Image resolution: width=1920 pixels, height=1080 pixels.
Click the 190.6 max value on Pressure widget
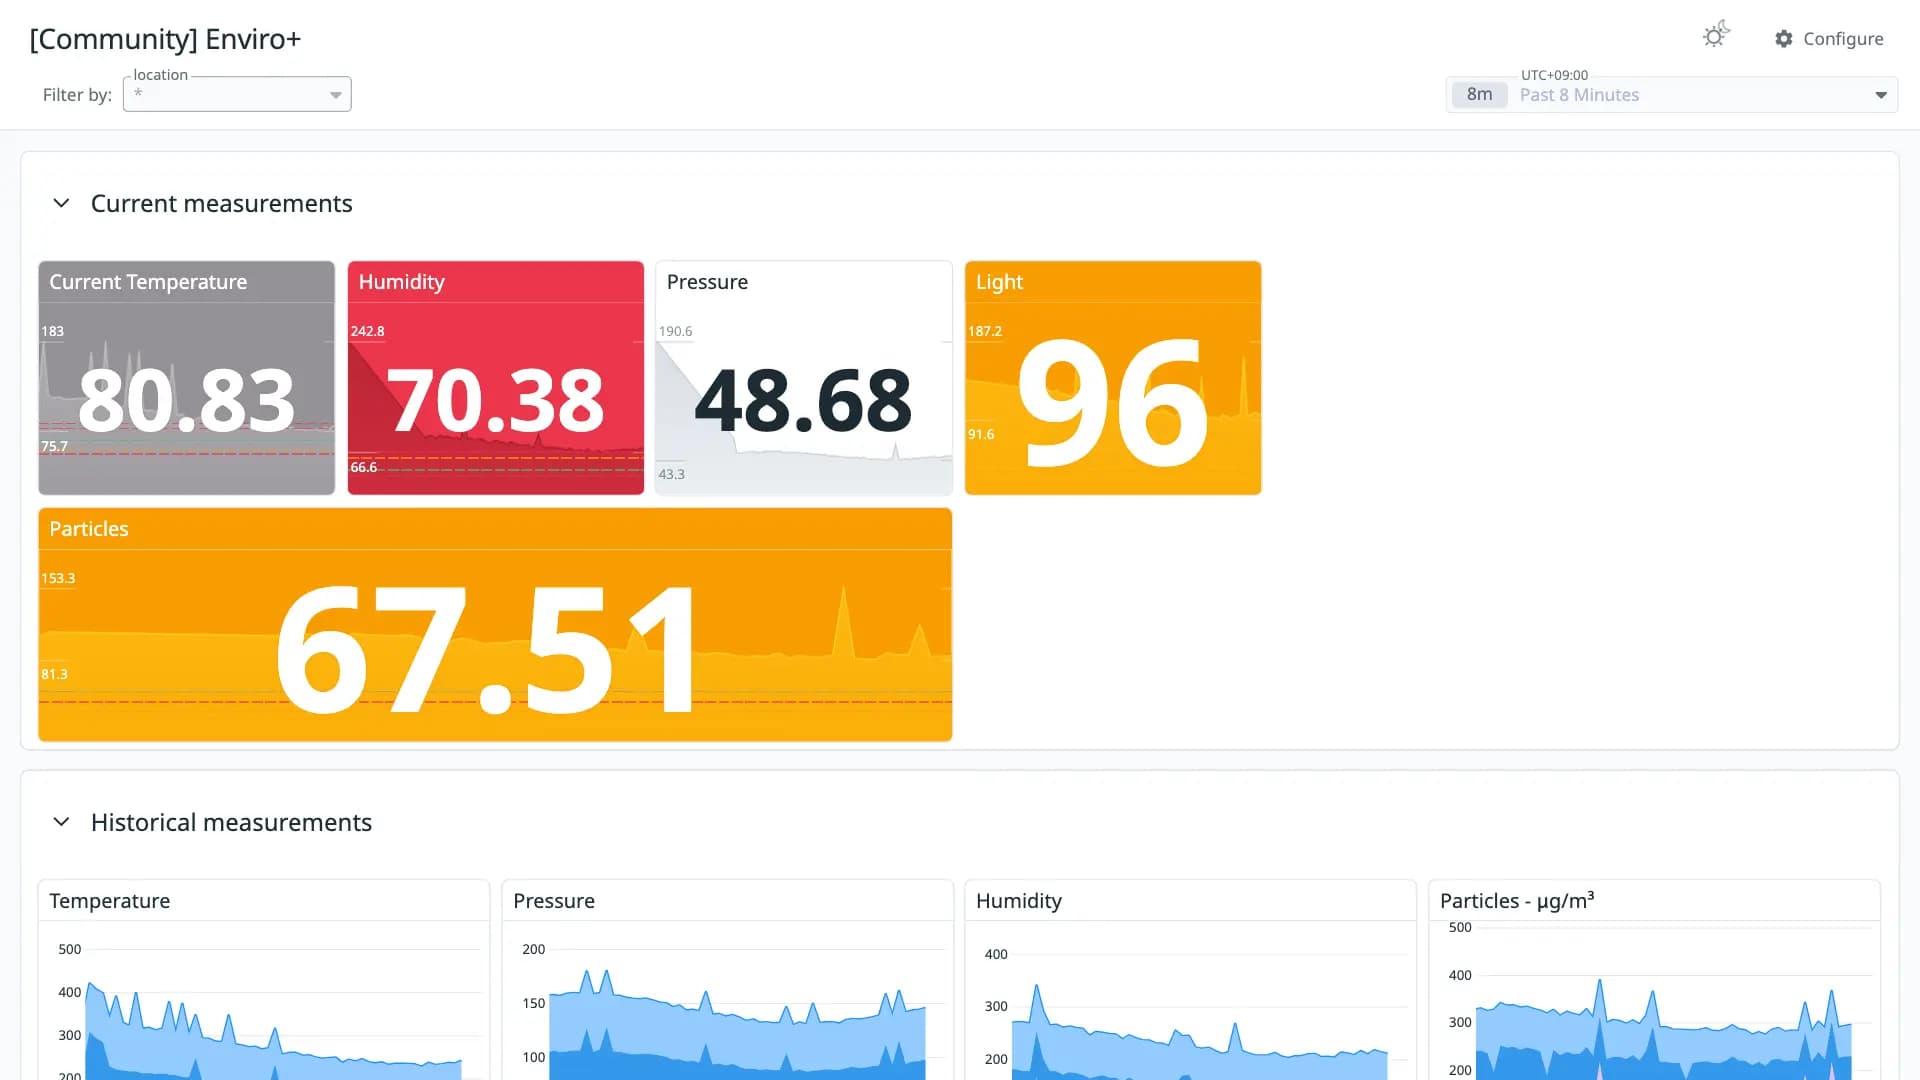(675, 331)
